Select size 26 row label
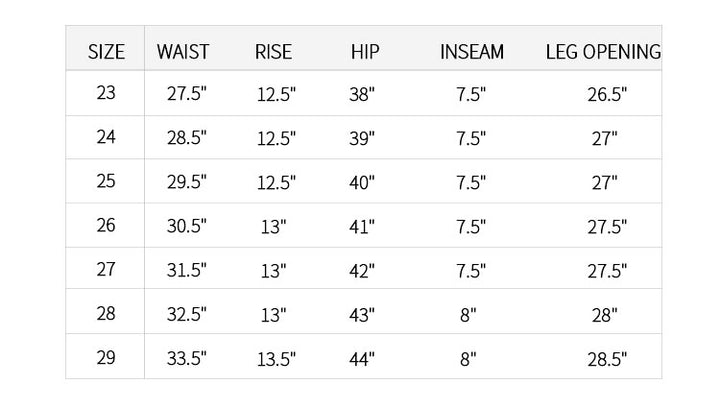Screen dimensions: 720x408 coord(107,226)
